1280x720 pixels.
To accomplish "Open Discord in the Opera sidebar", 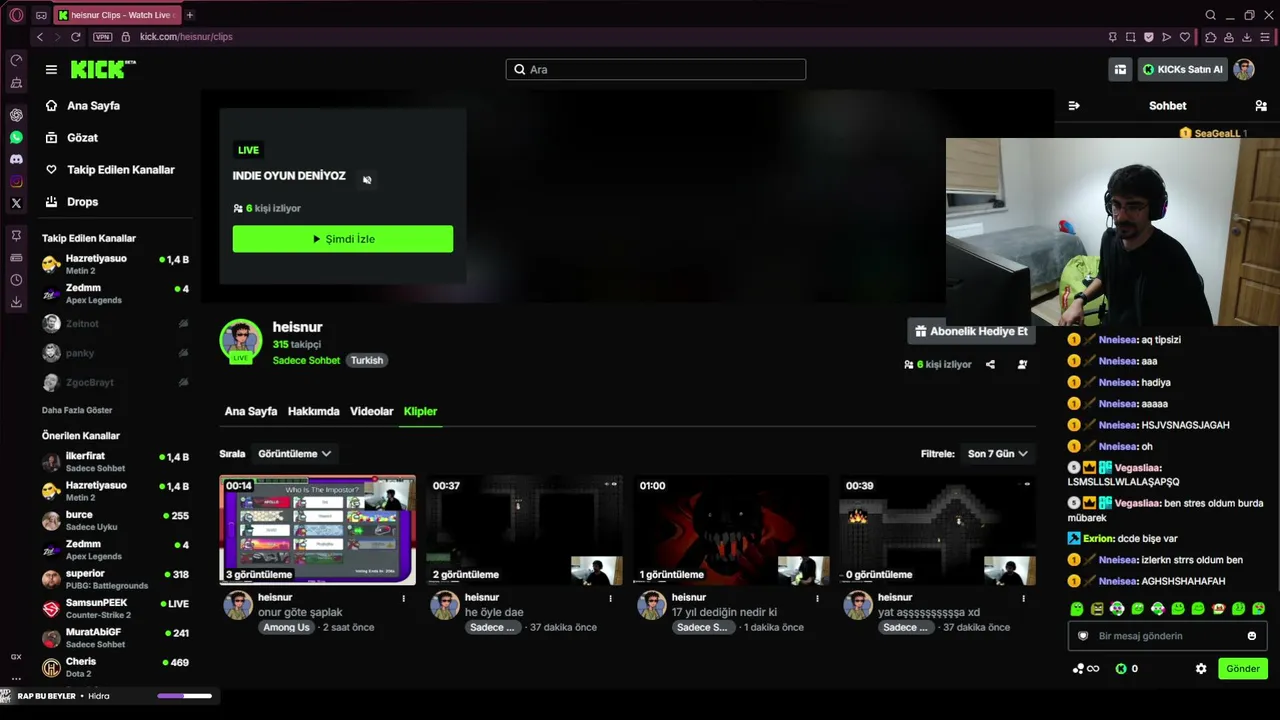I will tap(16, 159).
